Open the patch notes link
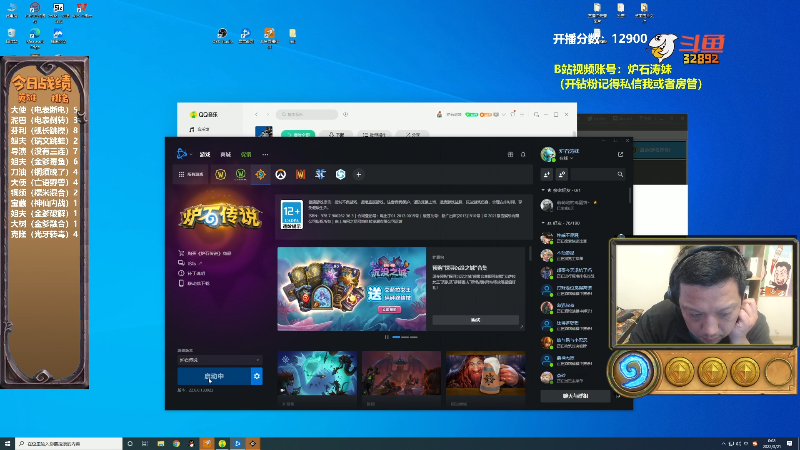Image resolution: width=800 pixels, height=450 pixels. click(x=191, y=273)
